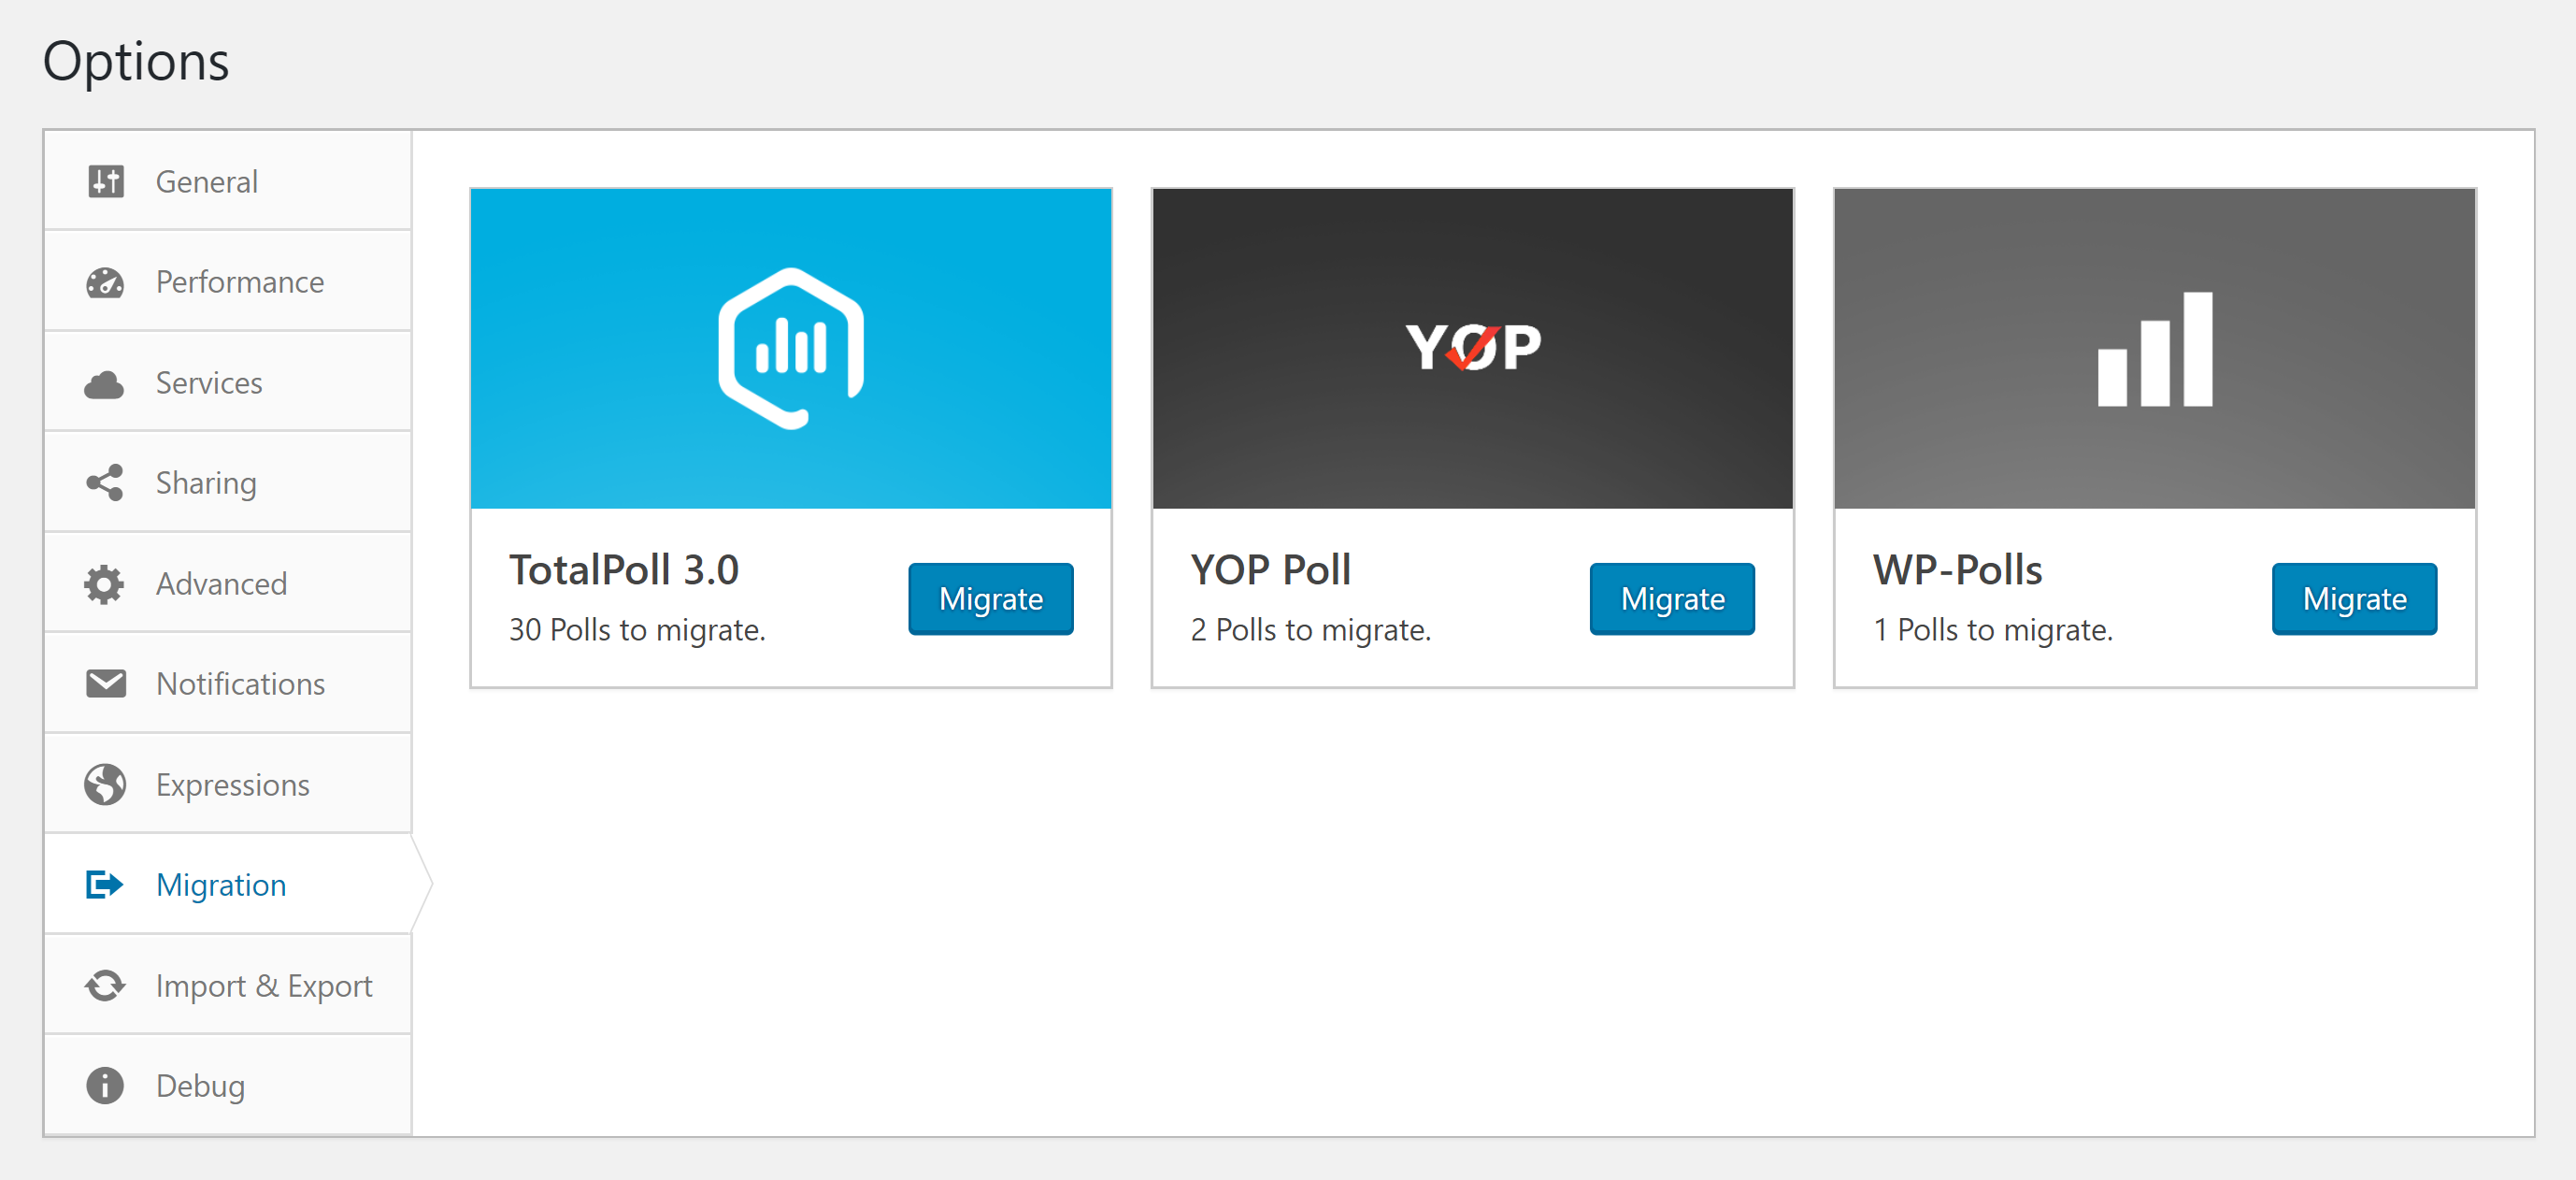The width and height of the screenshot is (2576, 1180).
Task: Select the info icon beside Debug
Action: [105, 1086]
